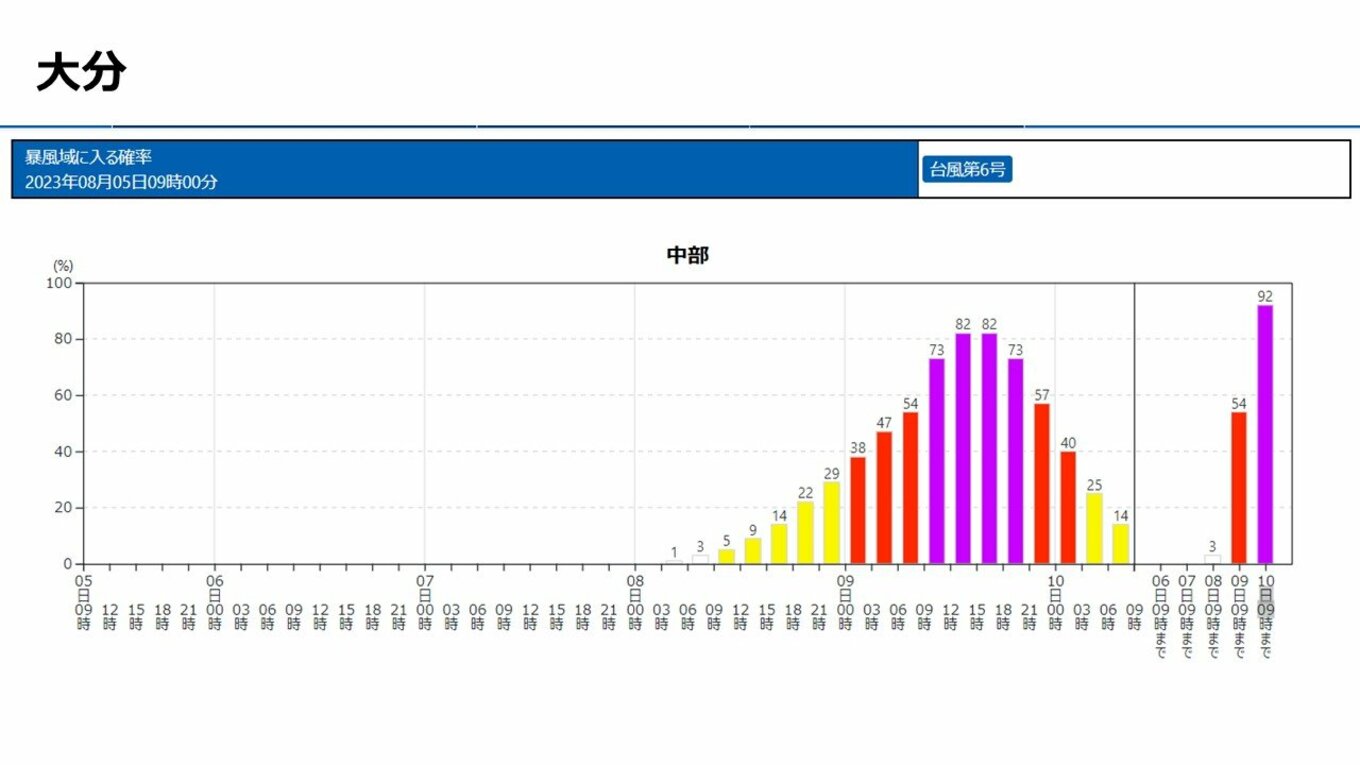Click the 大分 page heading
Viewport: 1360px width, 765px height.
(x=80, y=73)
